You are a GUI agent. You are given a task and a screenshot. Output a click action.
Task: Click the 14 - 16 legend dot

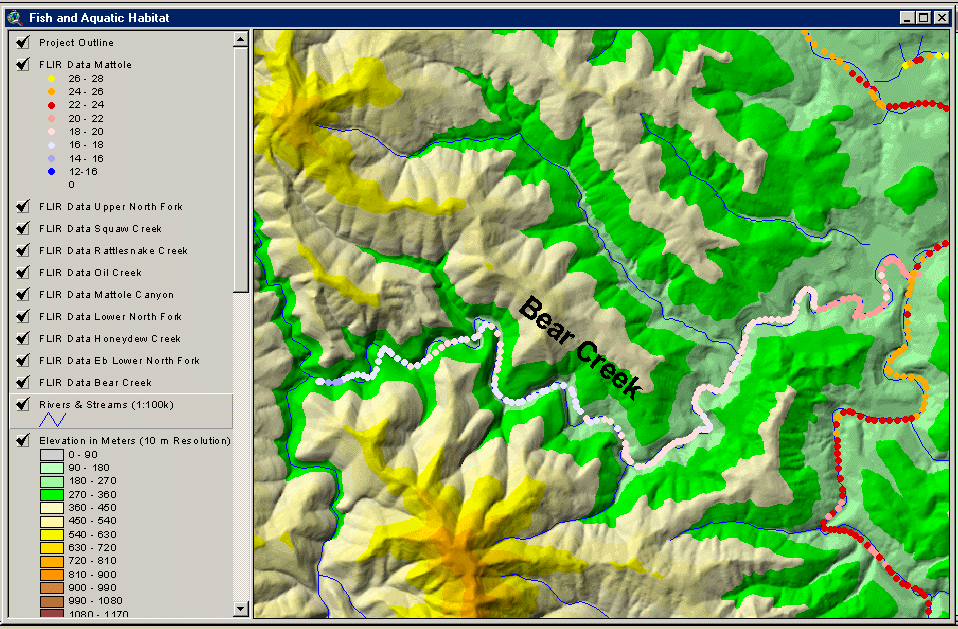[52, 158]
